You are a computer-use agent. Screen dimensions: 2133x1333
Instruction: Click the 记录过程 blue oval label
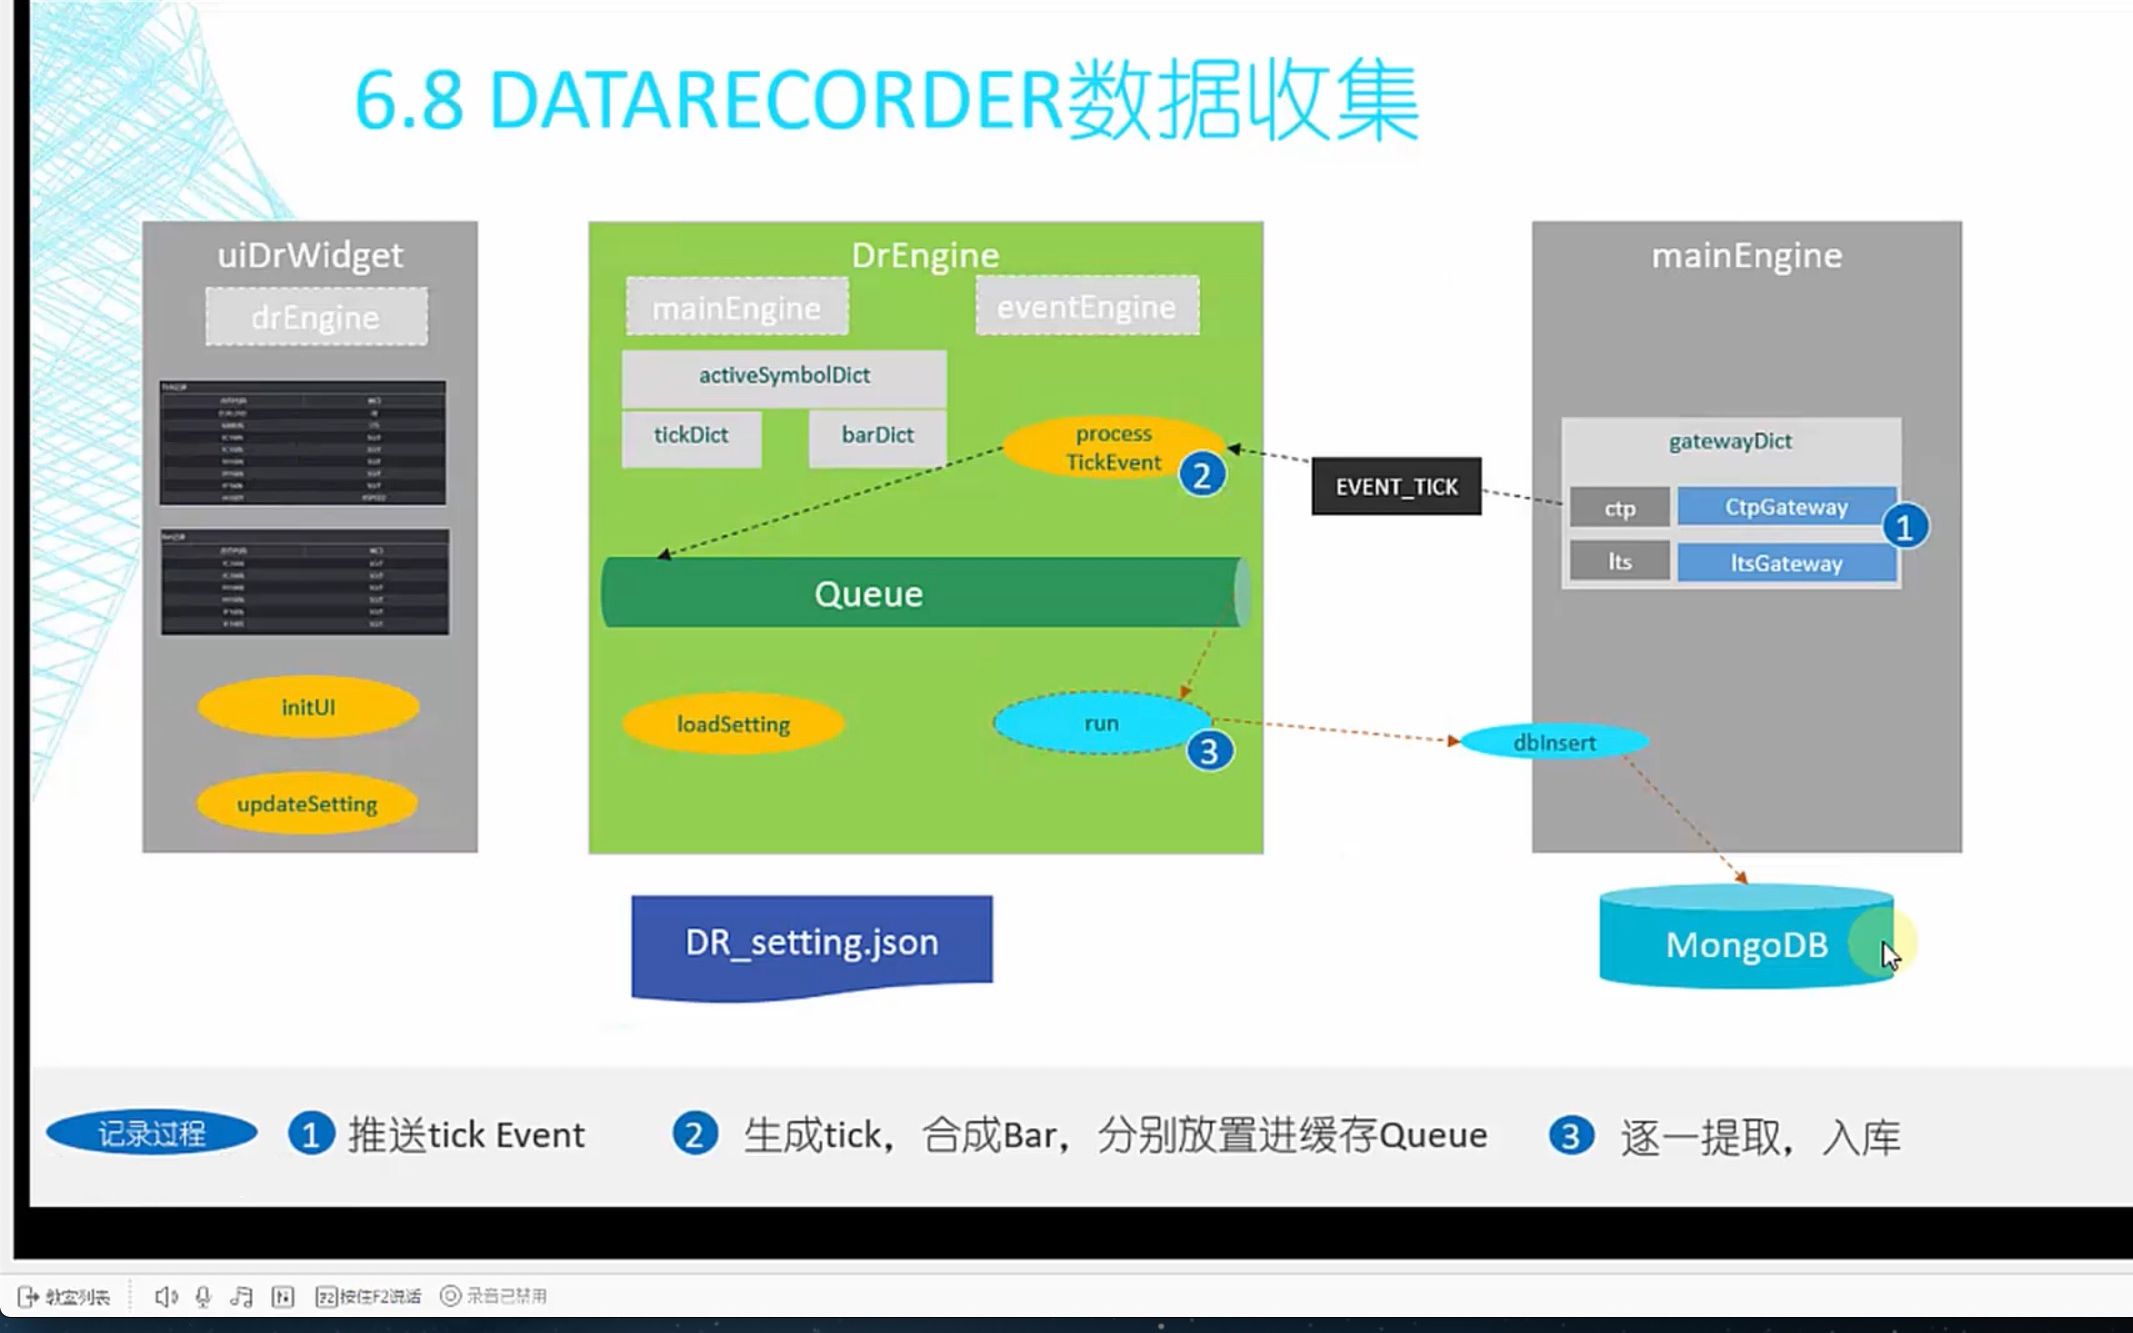point(152,1133)
